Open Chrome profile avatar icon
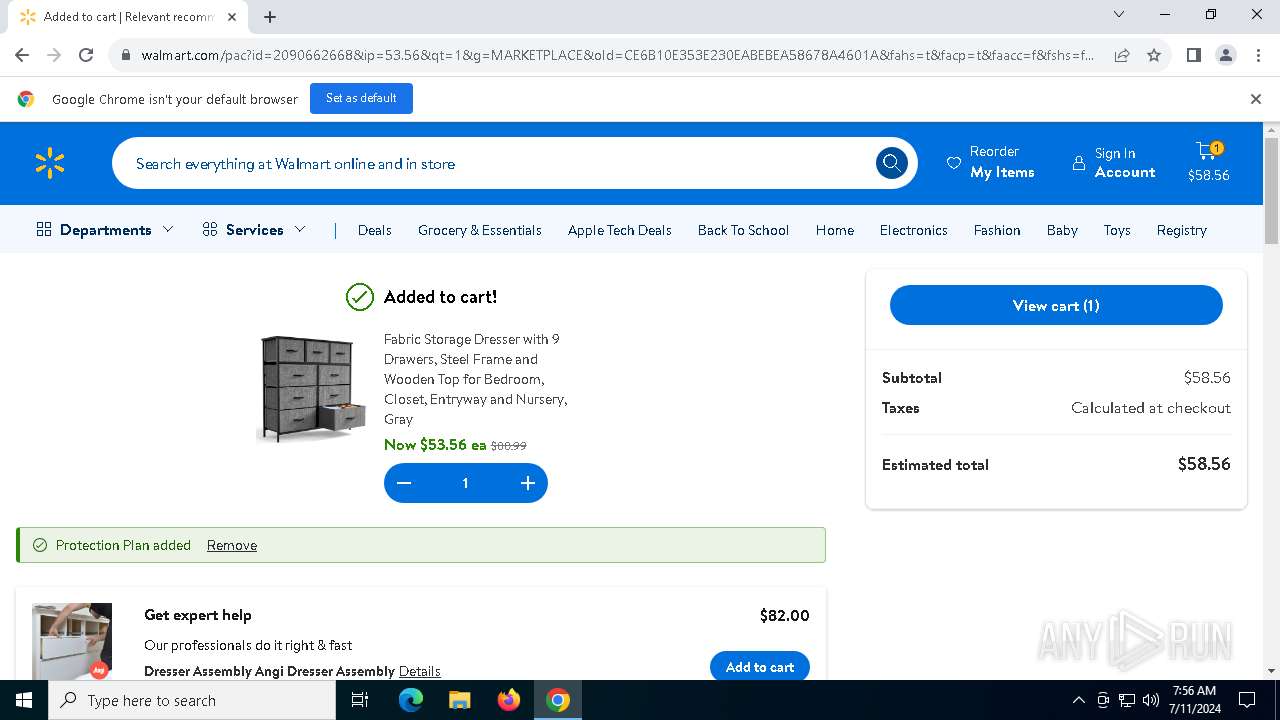Image resolution: width=1280 pixels, height=720 pixels. click(x=1225, y=55)
